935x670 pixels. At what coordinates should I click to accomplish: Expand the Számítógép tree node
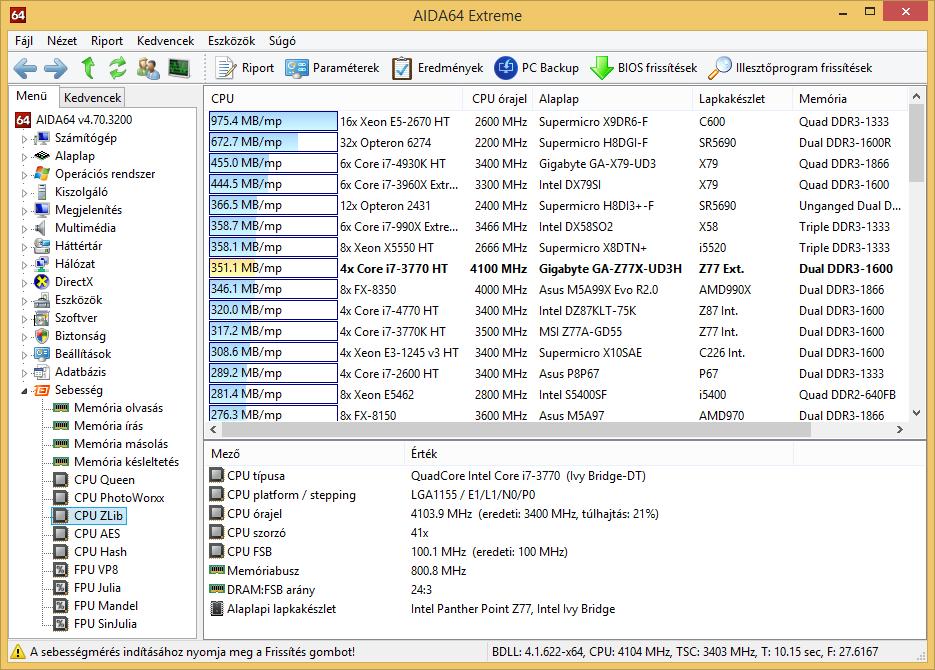[x=24, y=139]
